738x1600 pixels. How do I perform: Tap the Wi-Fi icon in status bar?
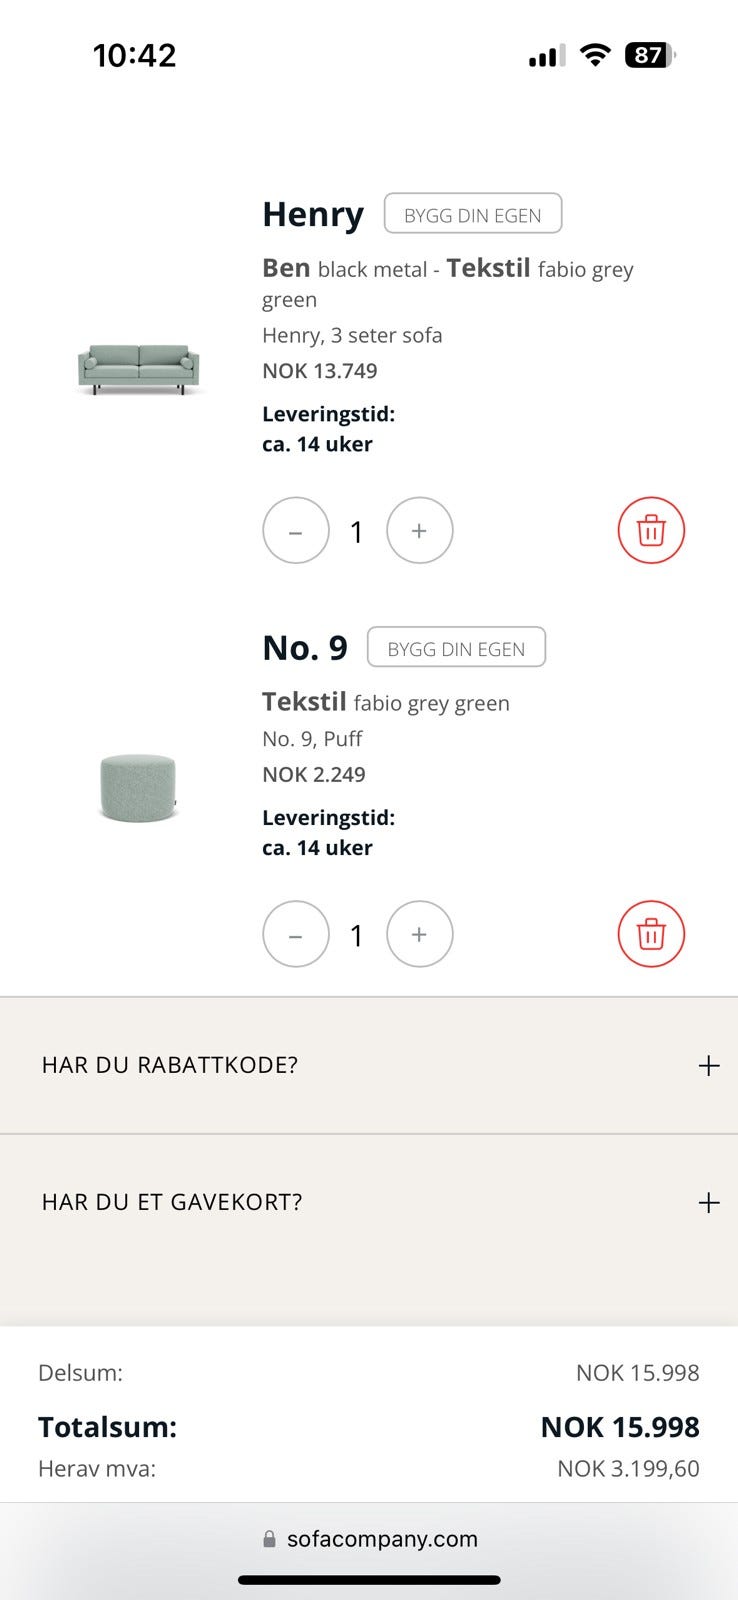coord(595,55)
